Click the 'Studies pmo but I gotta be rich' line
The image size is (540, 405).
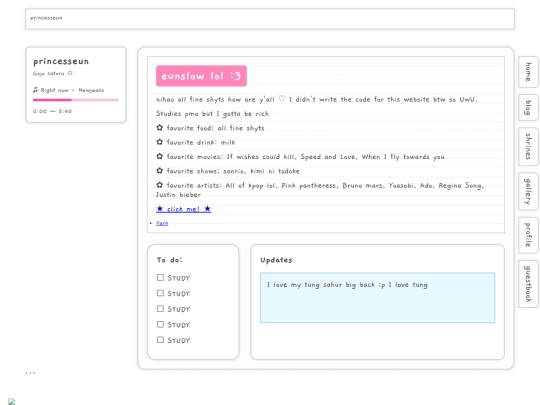[212, 114]
